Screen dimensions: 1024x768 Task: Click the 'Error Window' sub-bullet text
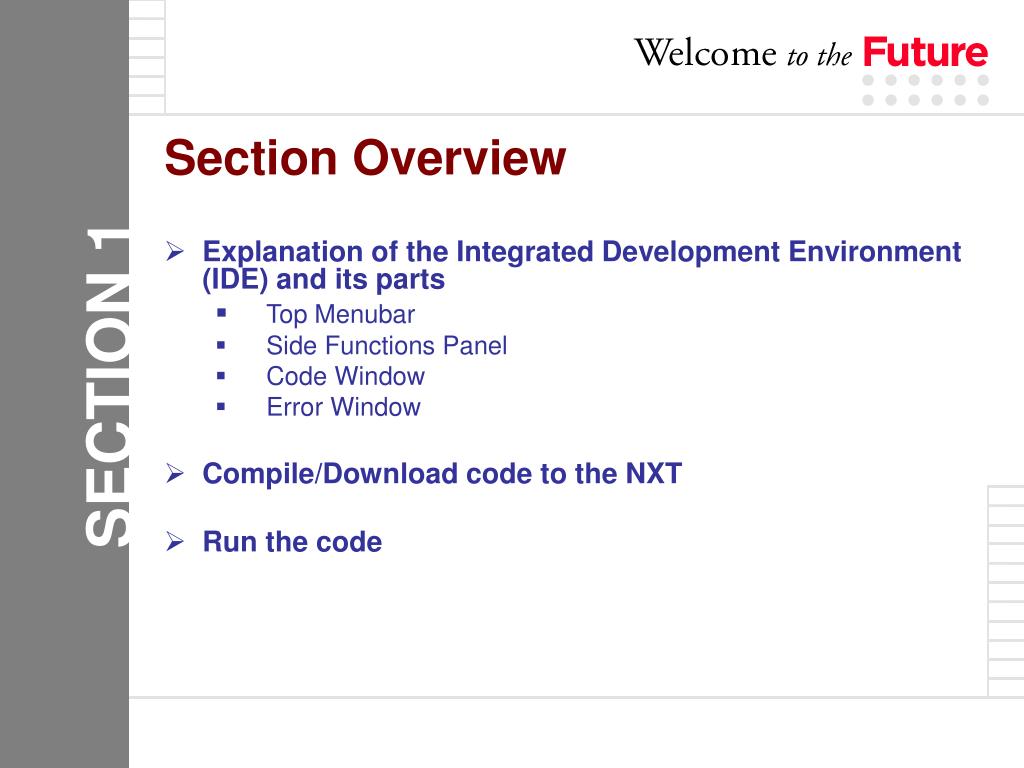[x=344, y=407]
